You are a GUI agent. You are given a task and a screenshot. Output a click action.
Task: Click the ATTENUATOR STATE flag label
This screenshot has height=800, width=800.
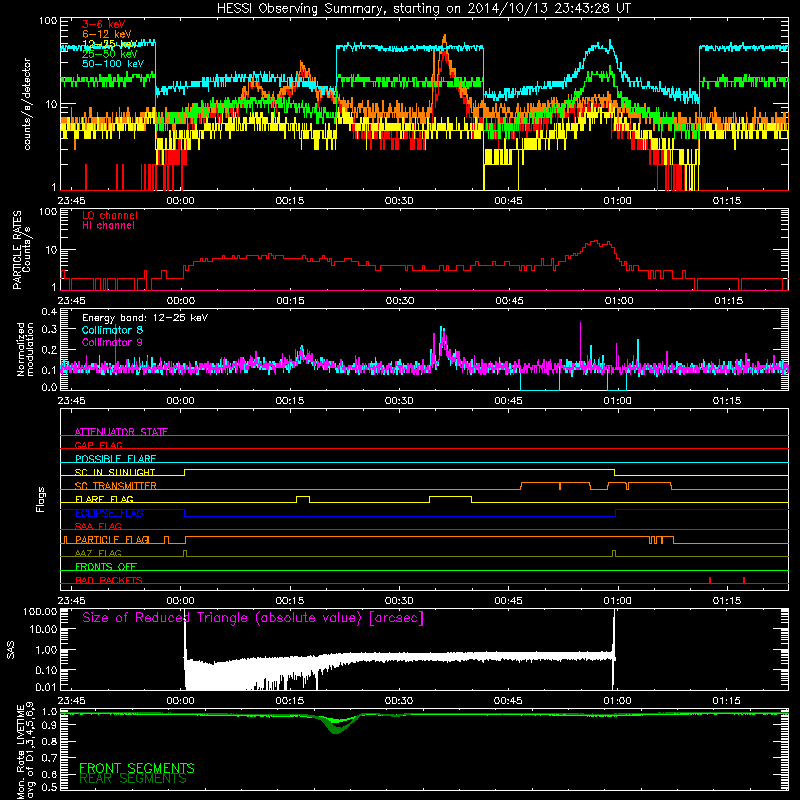pyautogui.click(x=121, y=432)
